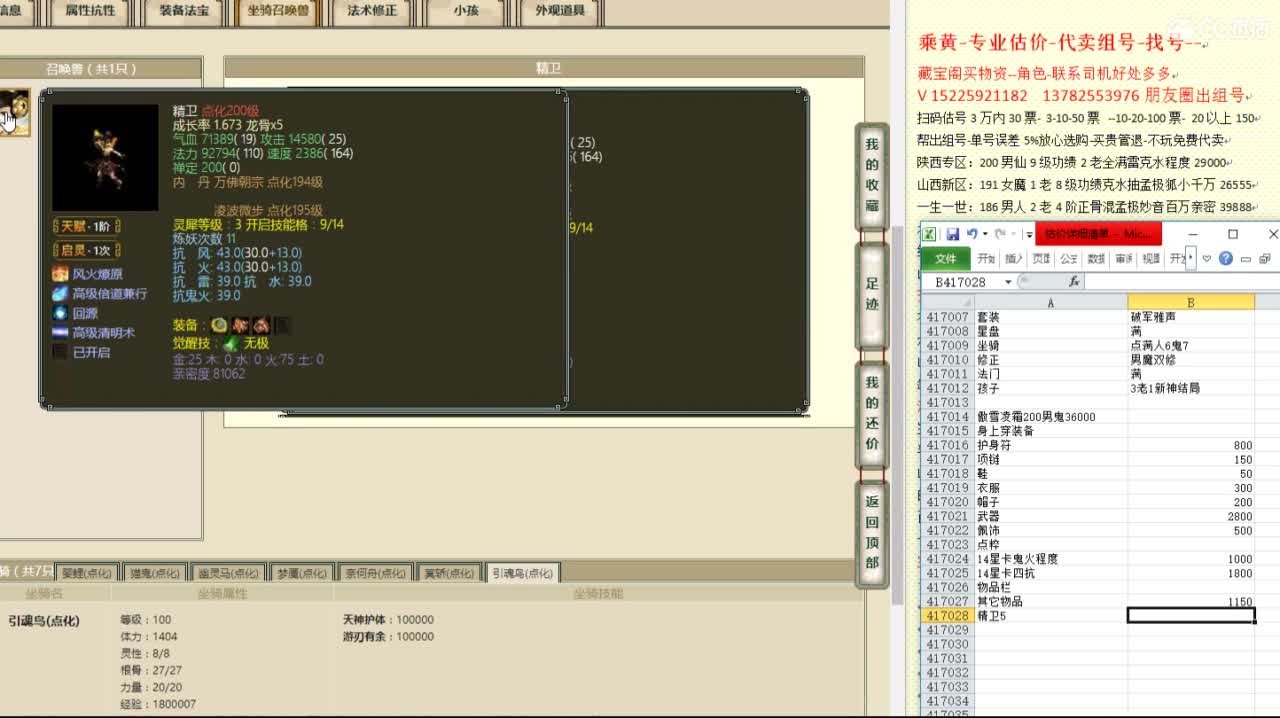Click the 风火燎原 skill icon
Image resolution: width=1280 pixels, height=718 pixels.
click(60, 274)
